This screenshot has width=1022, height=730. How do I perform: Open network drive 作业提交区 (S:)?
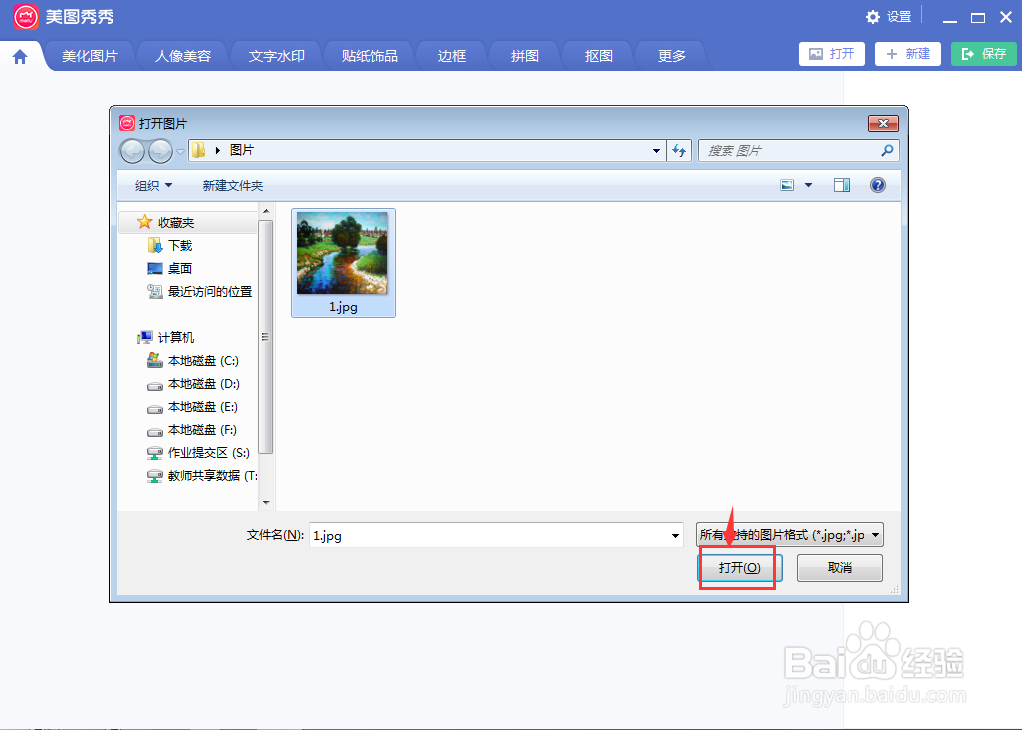click(198, 453)
